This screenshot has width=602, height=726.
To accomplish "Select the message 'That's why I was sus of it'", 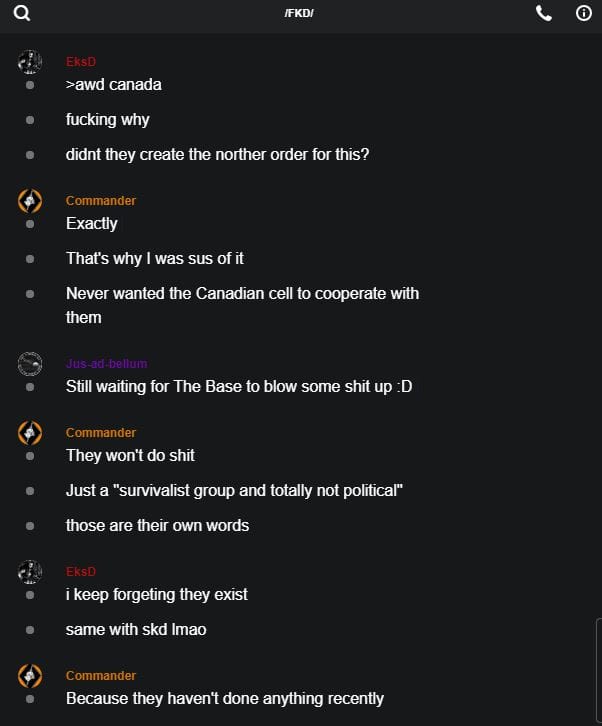I will point(155,259).
